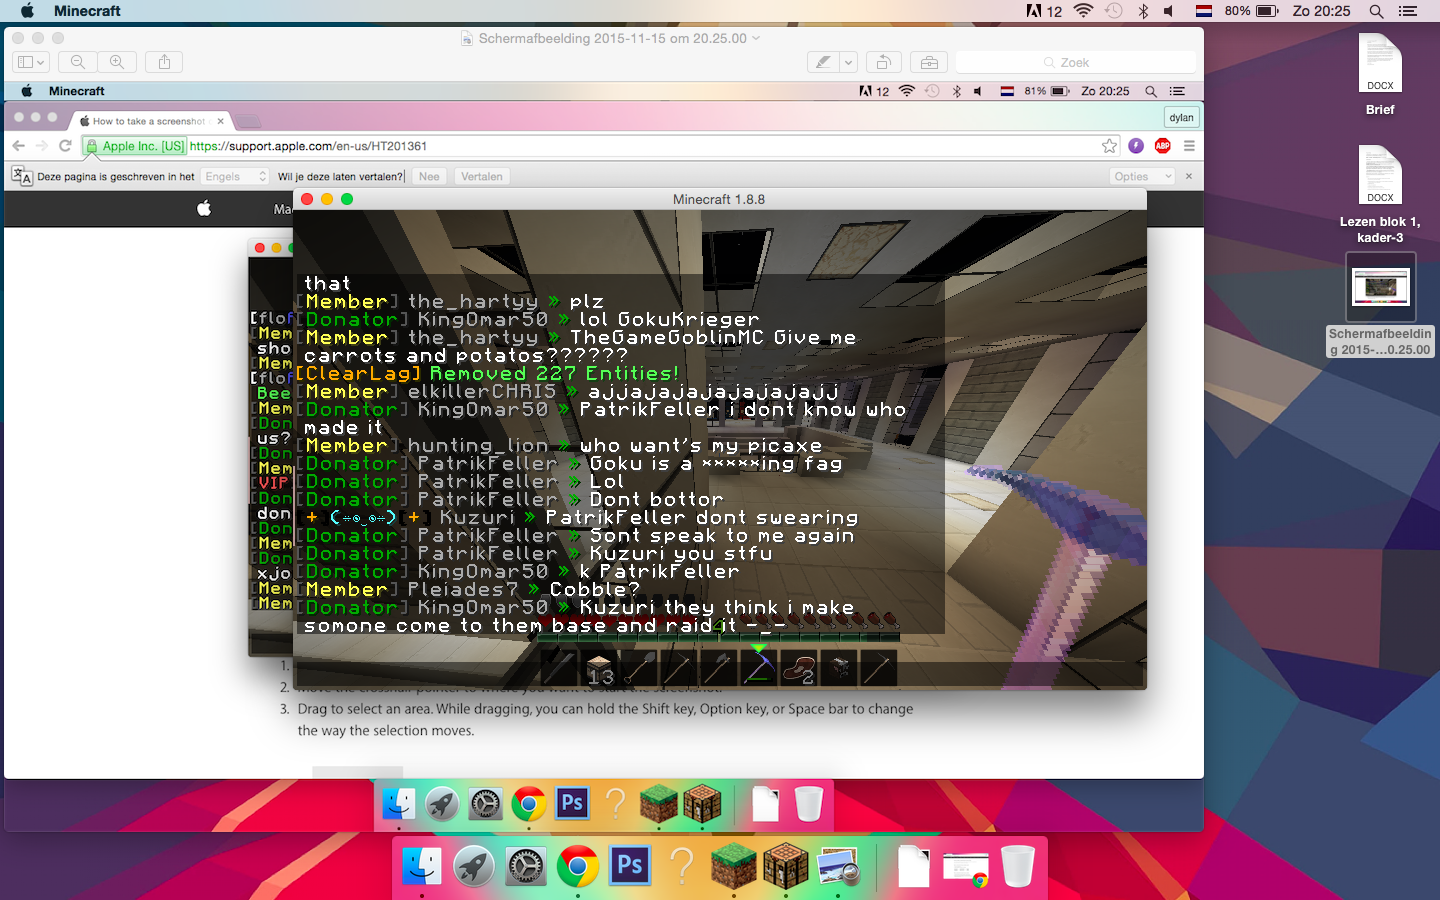Screen dimensions: 1440x900
Task: Open the Opties dropdown in the translate bar
Action: (1141, 176)
